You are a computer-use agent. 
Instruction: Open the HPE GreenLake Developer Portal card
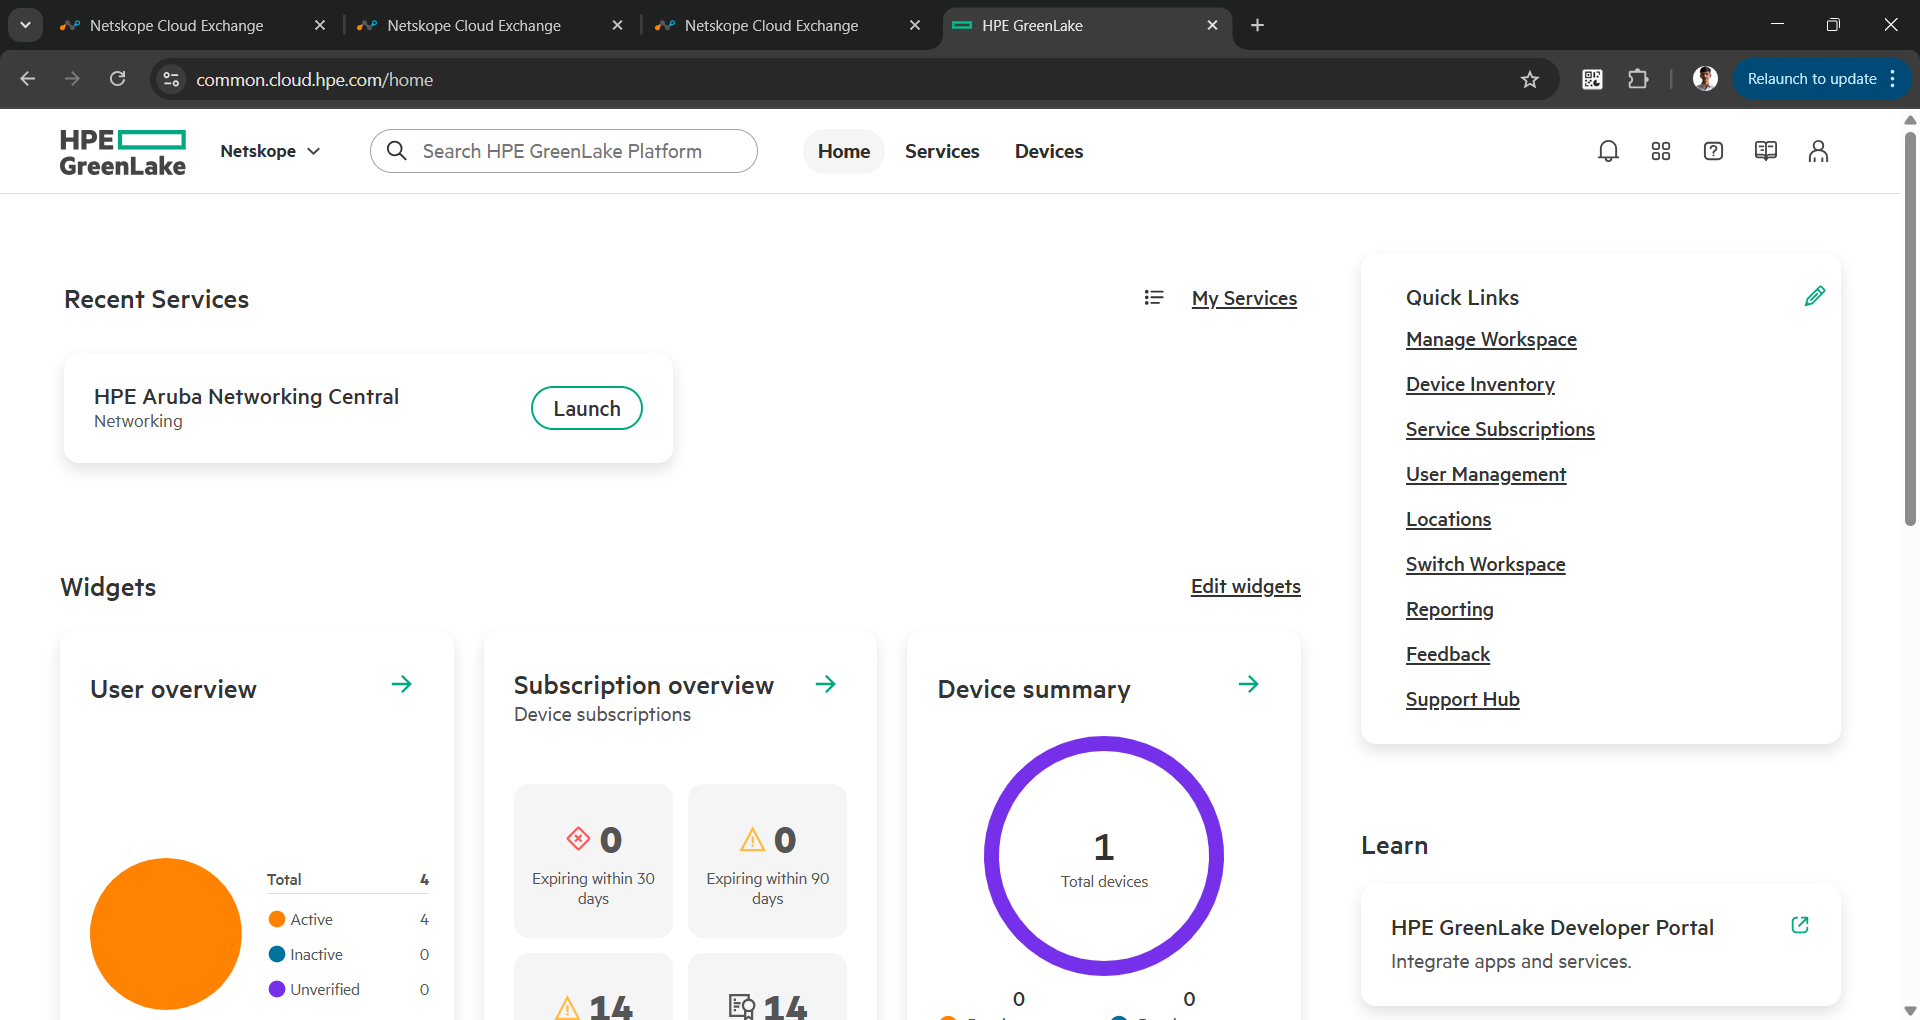tap(1600, 944)
